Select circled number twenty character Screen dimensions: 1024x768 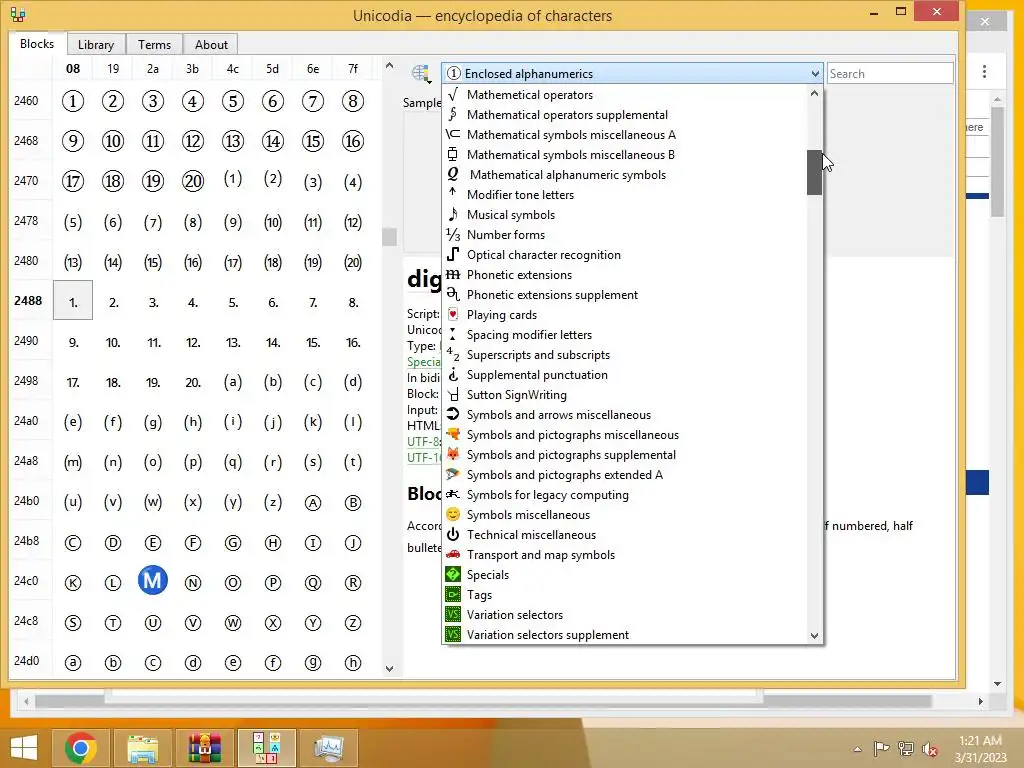[x=193, y=181]
